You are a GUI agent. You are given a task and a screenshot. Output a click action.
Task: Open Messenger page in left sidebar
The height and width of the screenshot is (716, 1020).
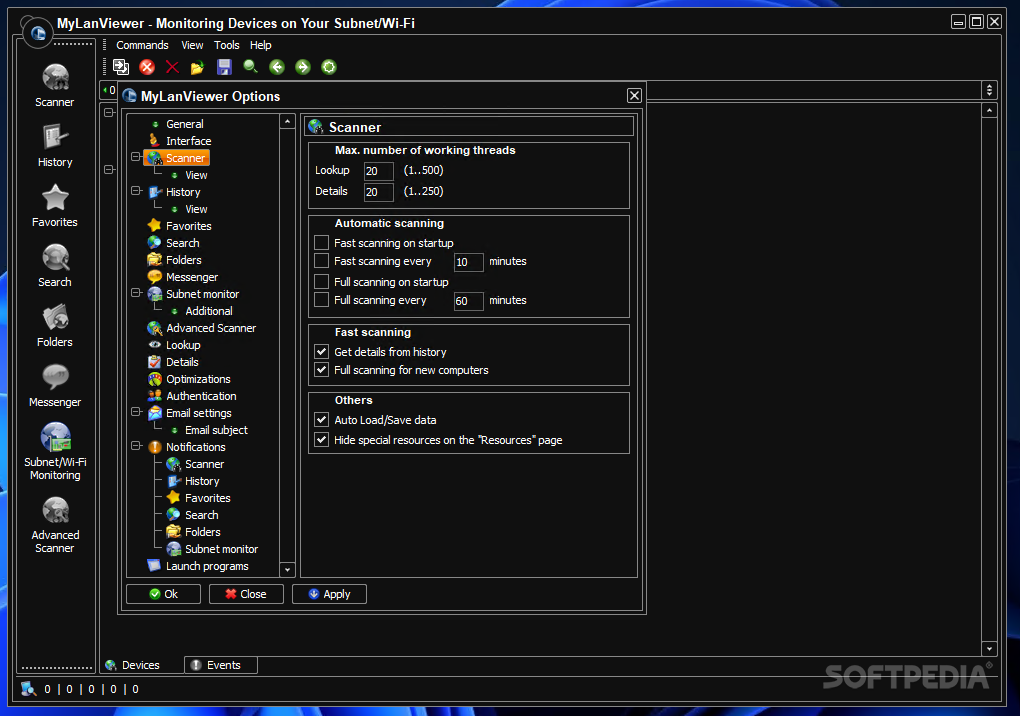pyautogui.click(x=55, y=386)
